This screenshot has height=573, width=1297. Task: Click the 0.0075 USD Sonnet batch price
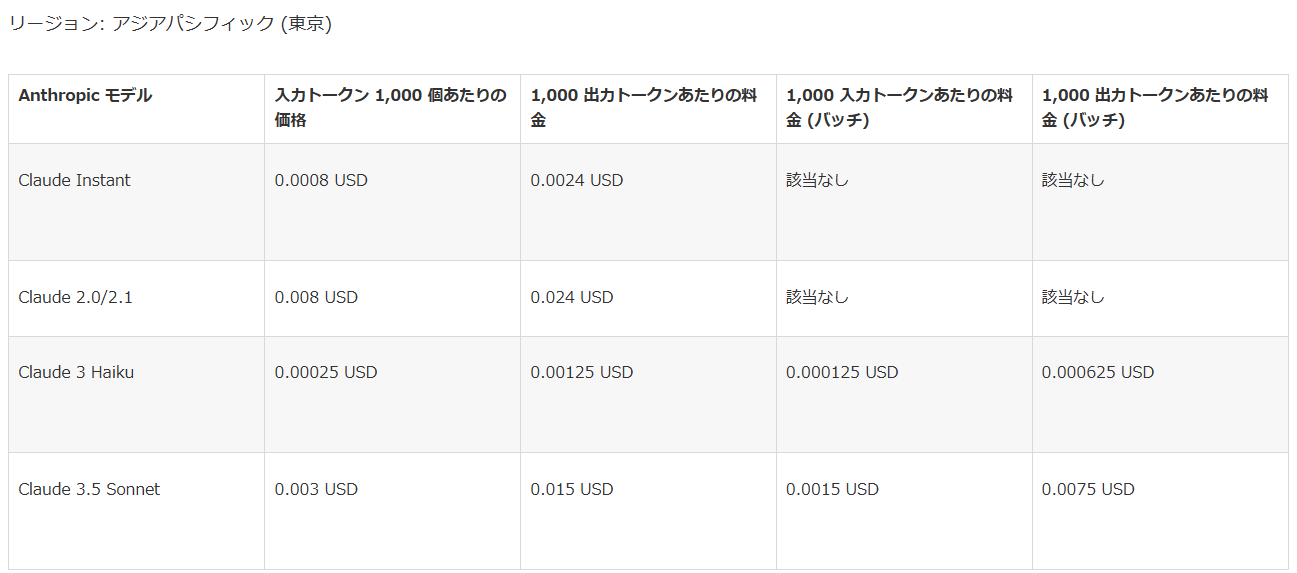coord(1088,489)
